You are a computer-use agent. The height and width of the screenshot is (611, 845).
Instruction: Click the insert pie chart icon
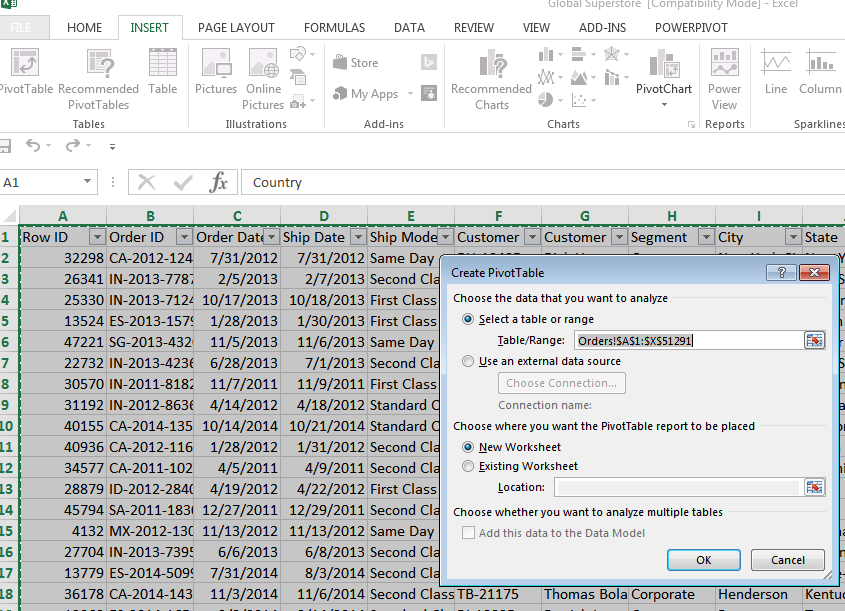pos(545,100)
